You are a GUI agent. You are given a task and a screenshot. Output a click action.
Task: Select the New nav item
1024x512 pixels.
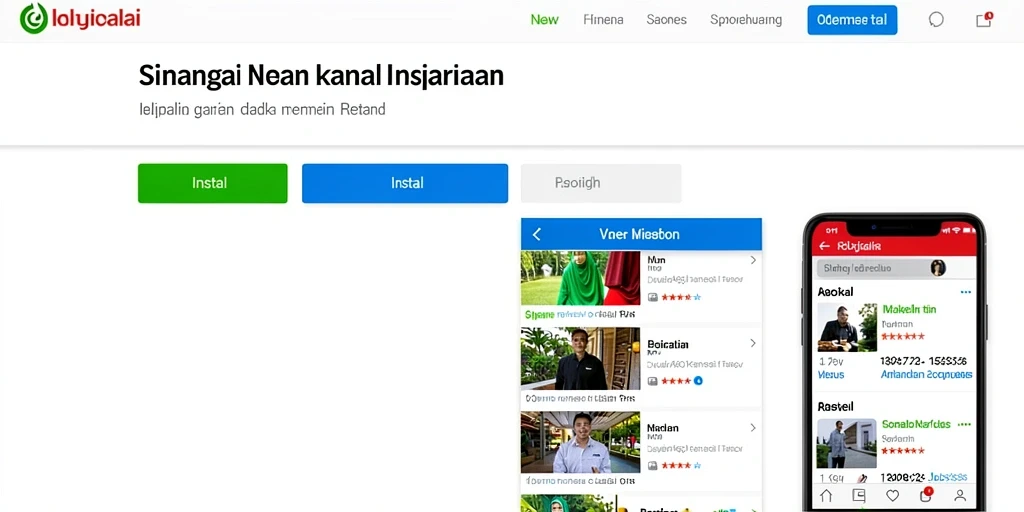544,20
